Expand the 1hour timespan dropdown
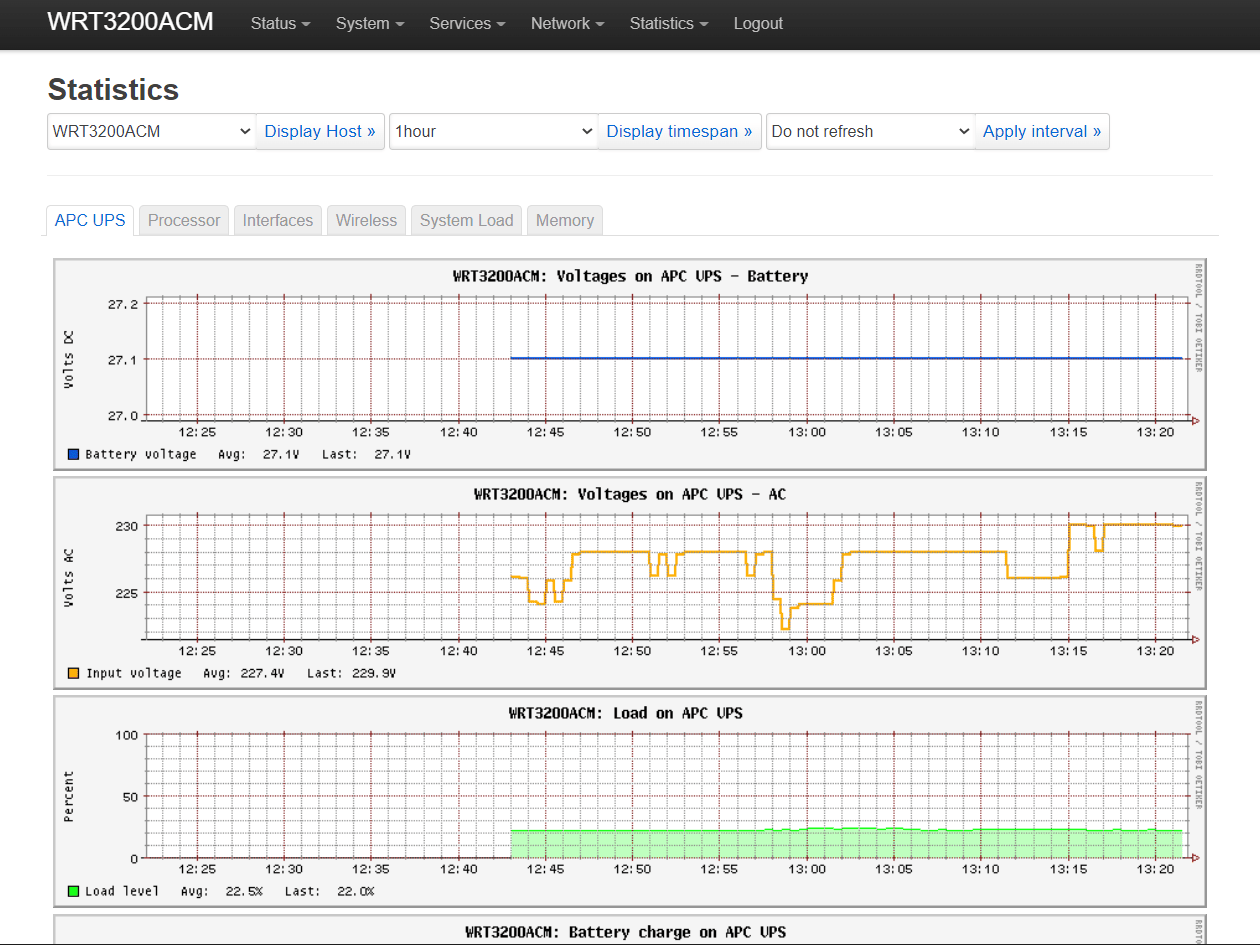This screenshot has width=1260, height=945. click(493, 131)
